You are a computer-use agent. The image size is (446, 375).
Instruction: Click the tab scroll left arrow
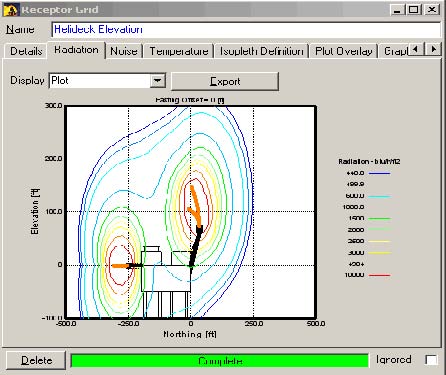415,49
